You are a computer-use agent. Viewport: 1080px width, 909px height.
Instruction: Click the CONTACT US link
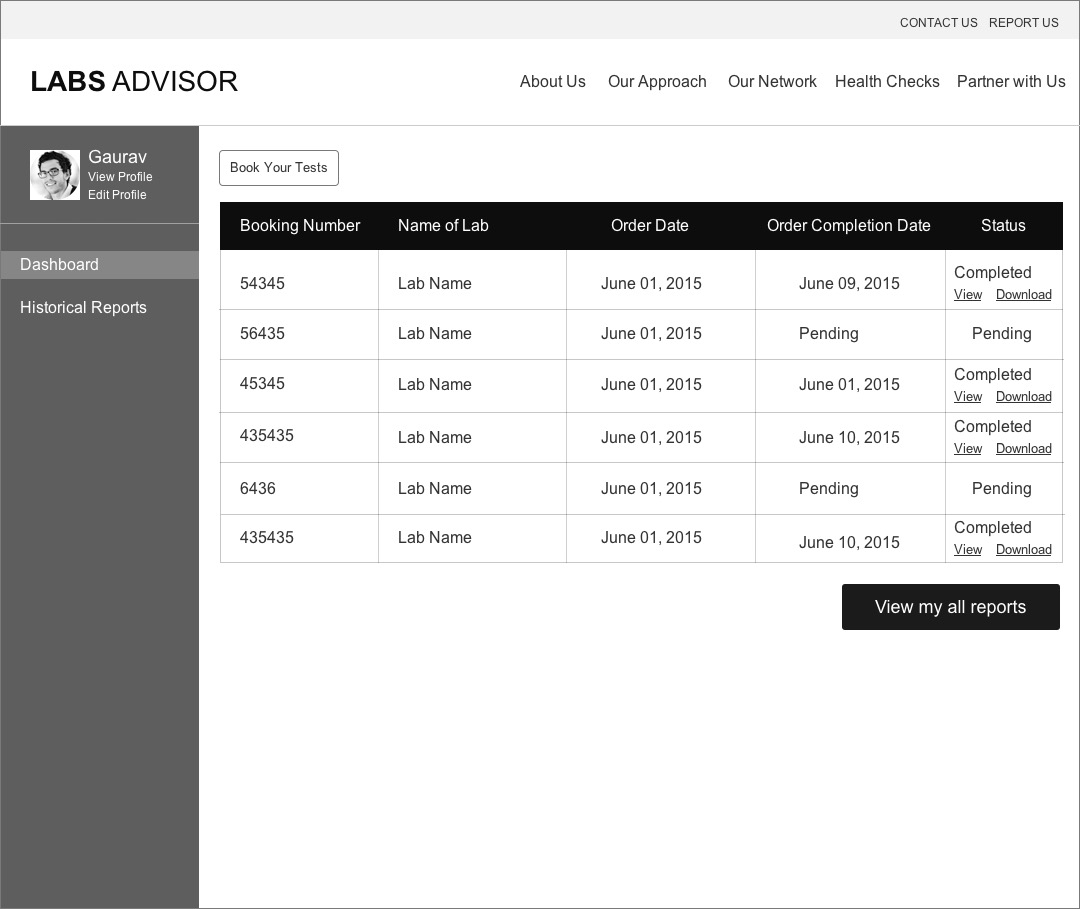coord(938,23)
